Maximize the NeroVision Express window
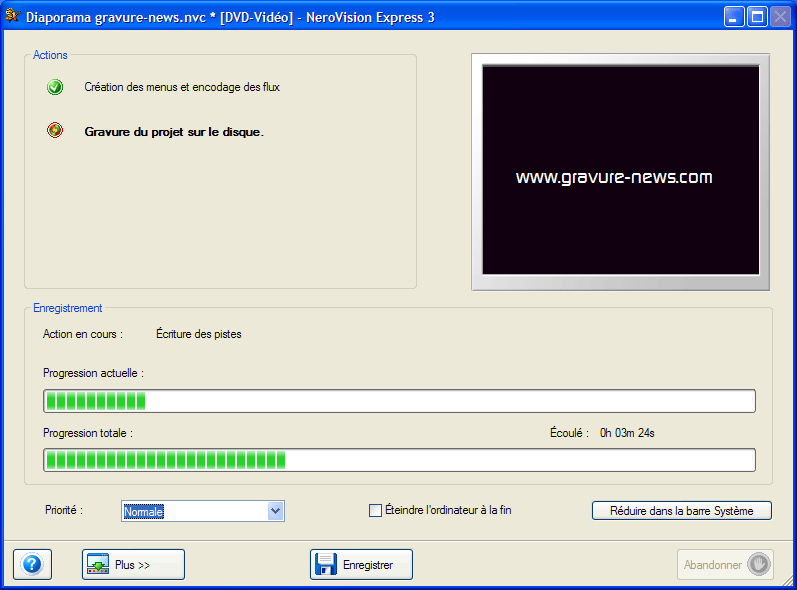797x590 pixels. click(757, 17)
